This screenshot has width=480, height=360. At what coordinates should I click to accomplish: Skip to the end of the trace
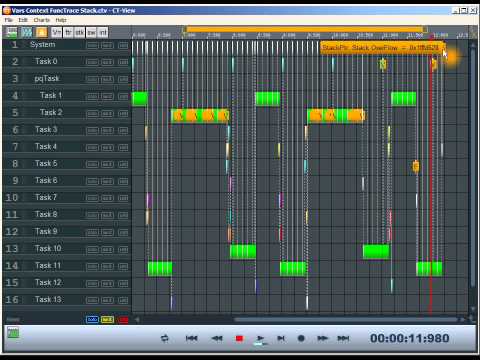point(343,338)
